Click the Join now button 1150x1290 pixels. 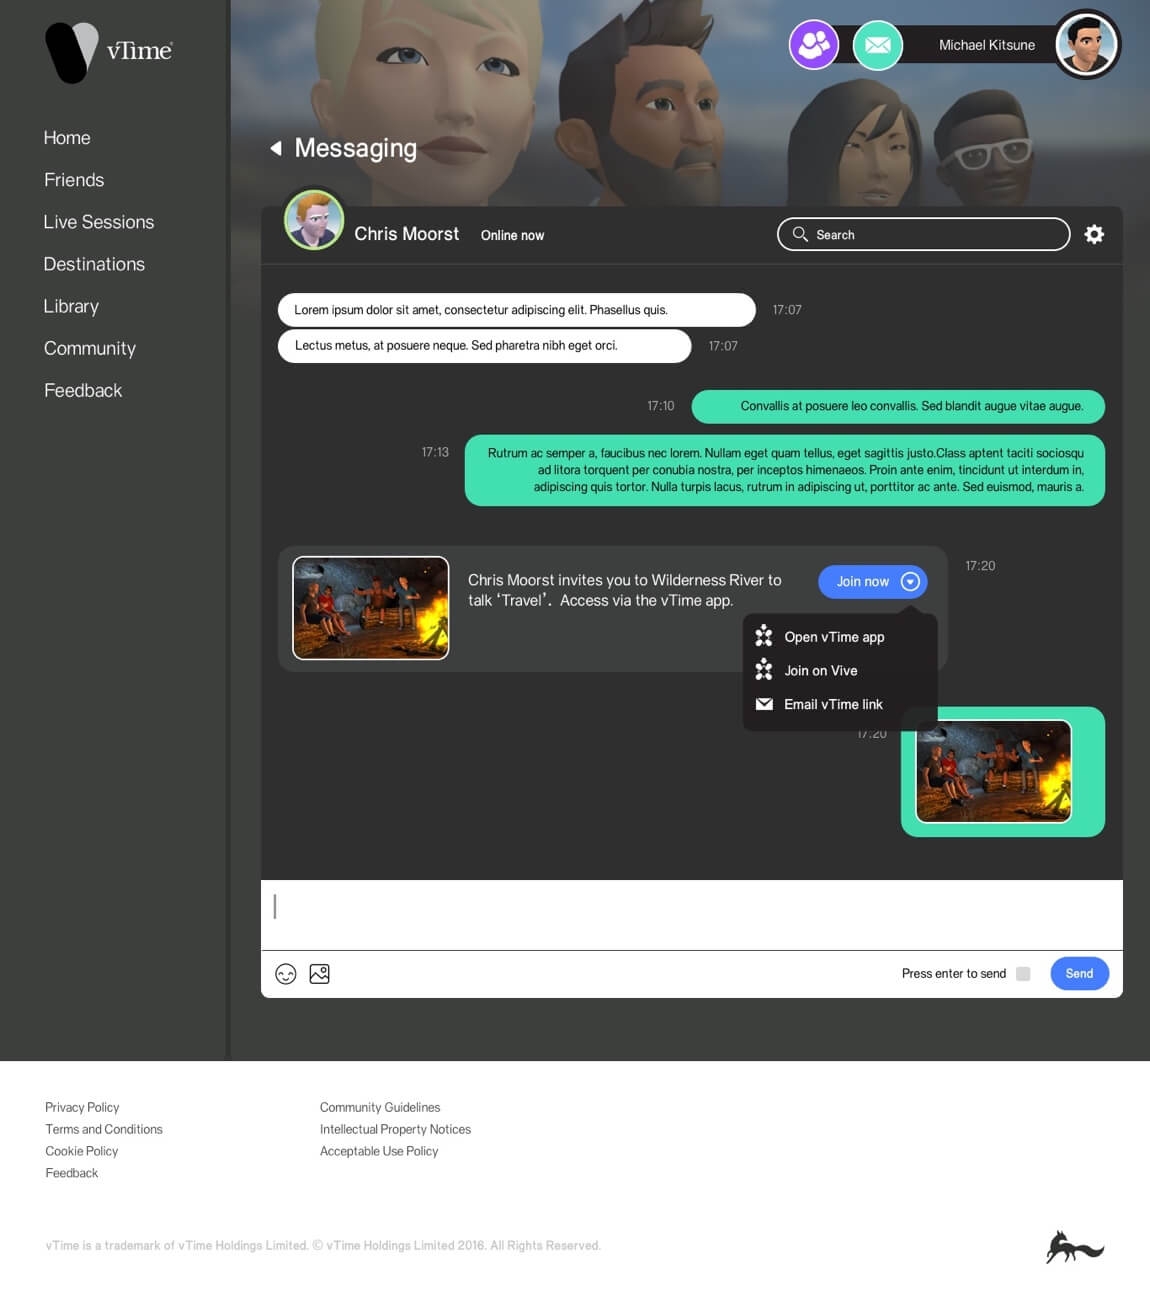pyautogui.click(x=873, y=582)
